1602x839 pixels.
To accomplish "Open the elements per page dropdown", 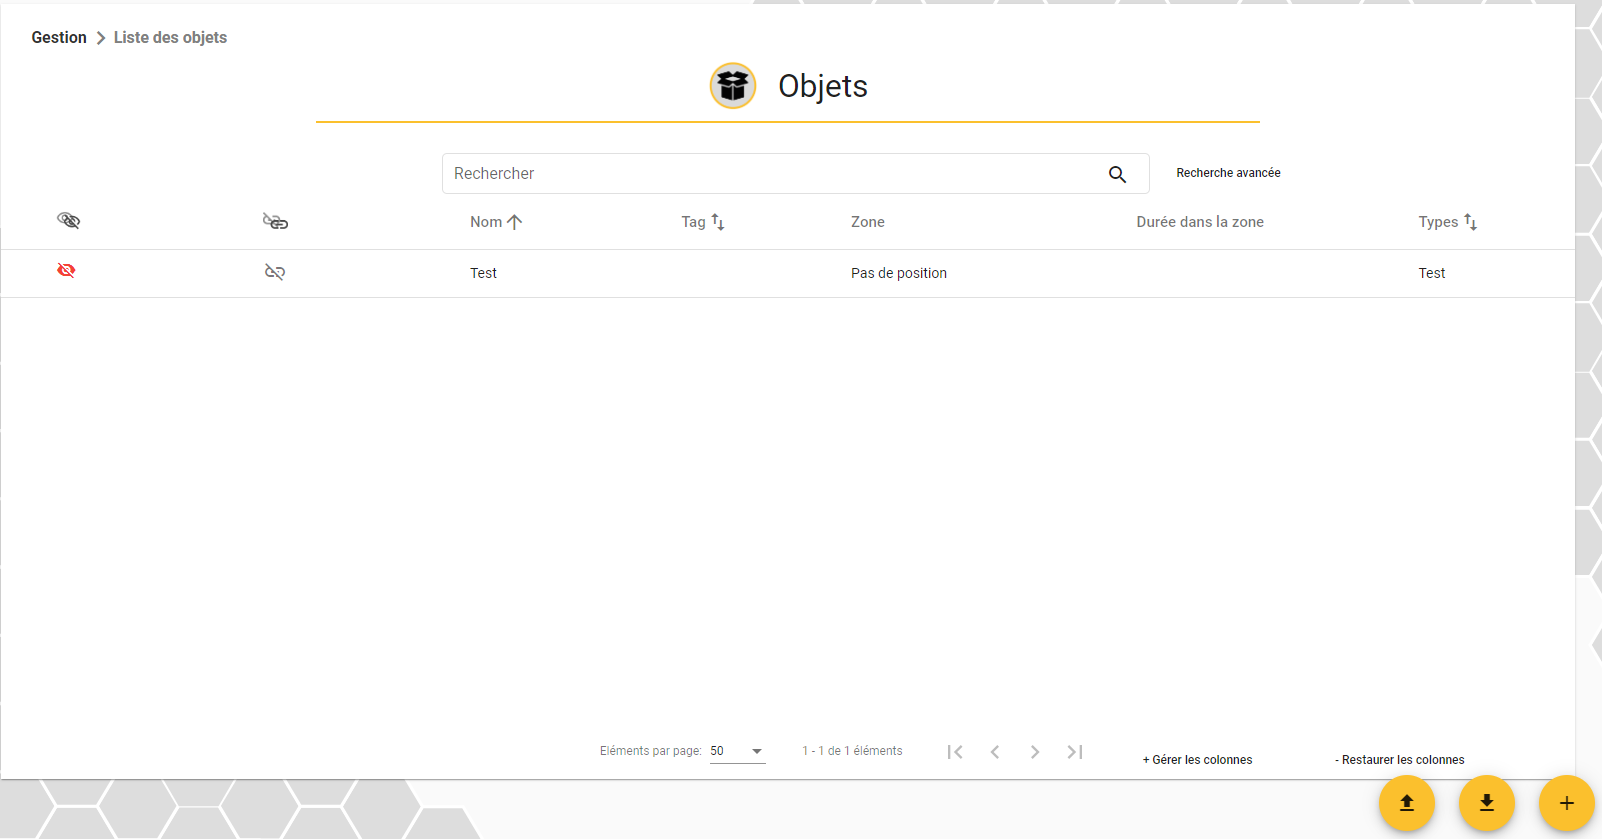I will (738, 751).
